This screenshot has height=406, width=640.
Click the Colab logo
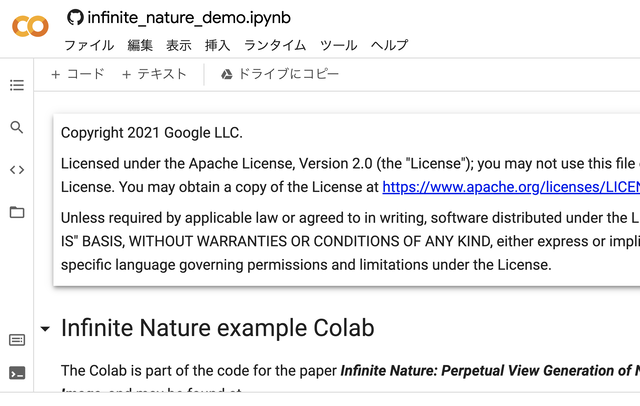pos(30,27)
